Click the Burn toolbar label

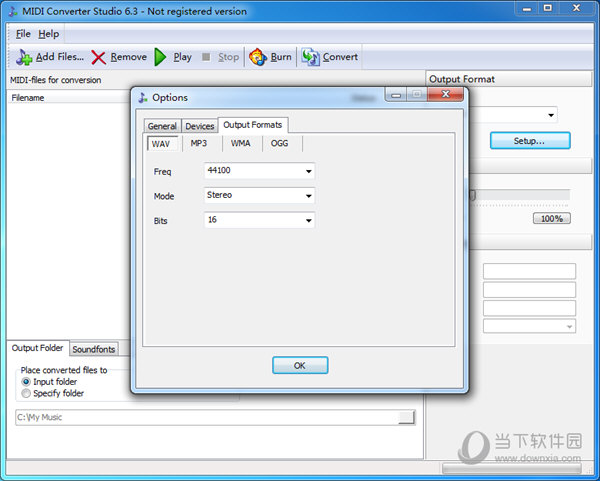coord(281,57)
